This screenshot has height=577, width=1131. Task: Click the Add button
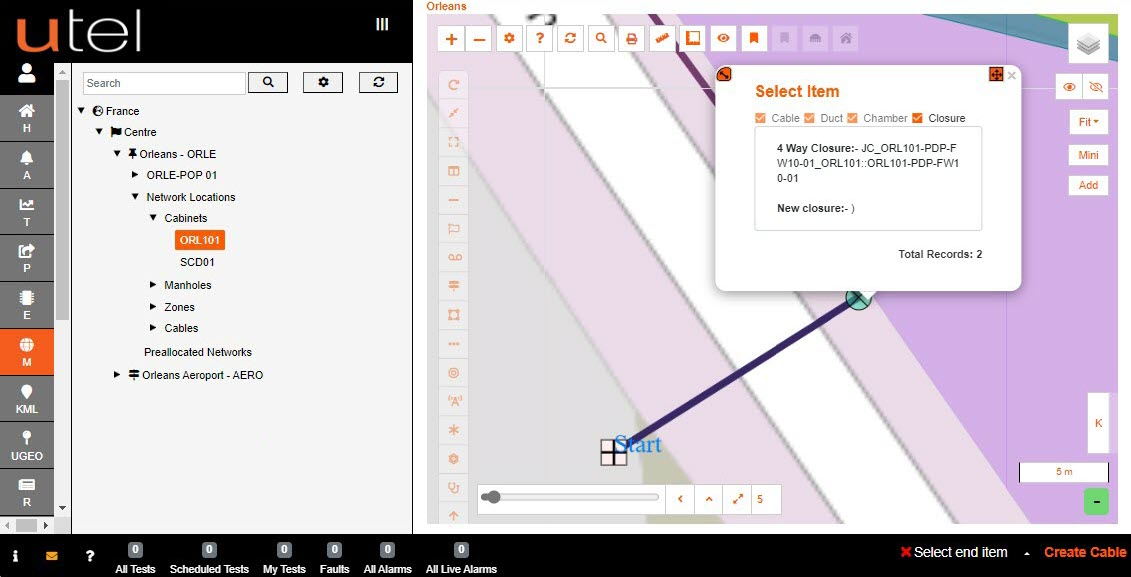point(1088,185)
